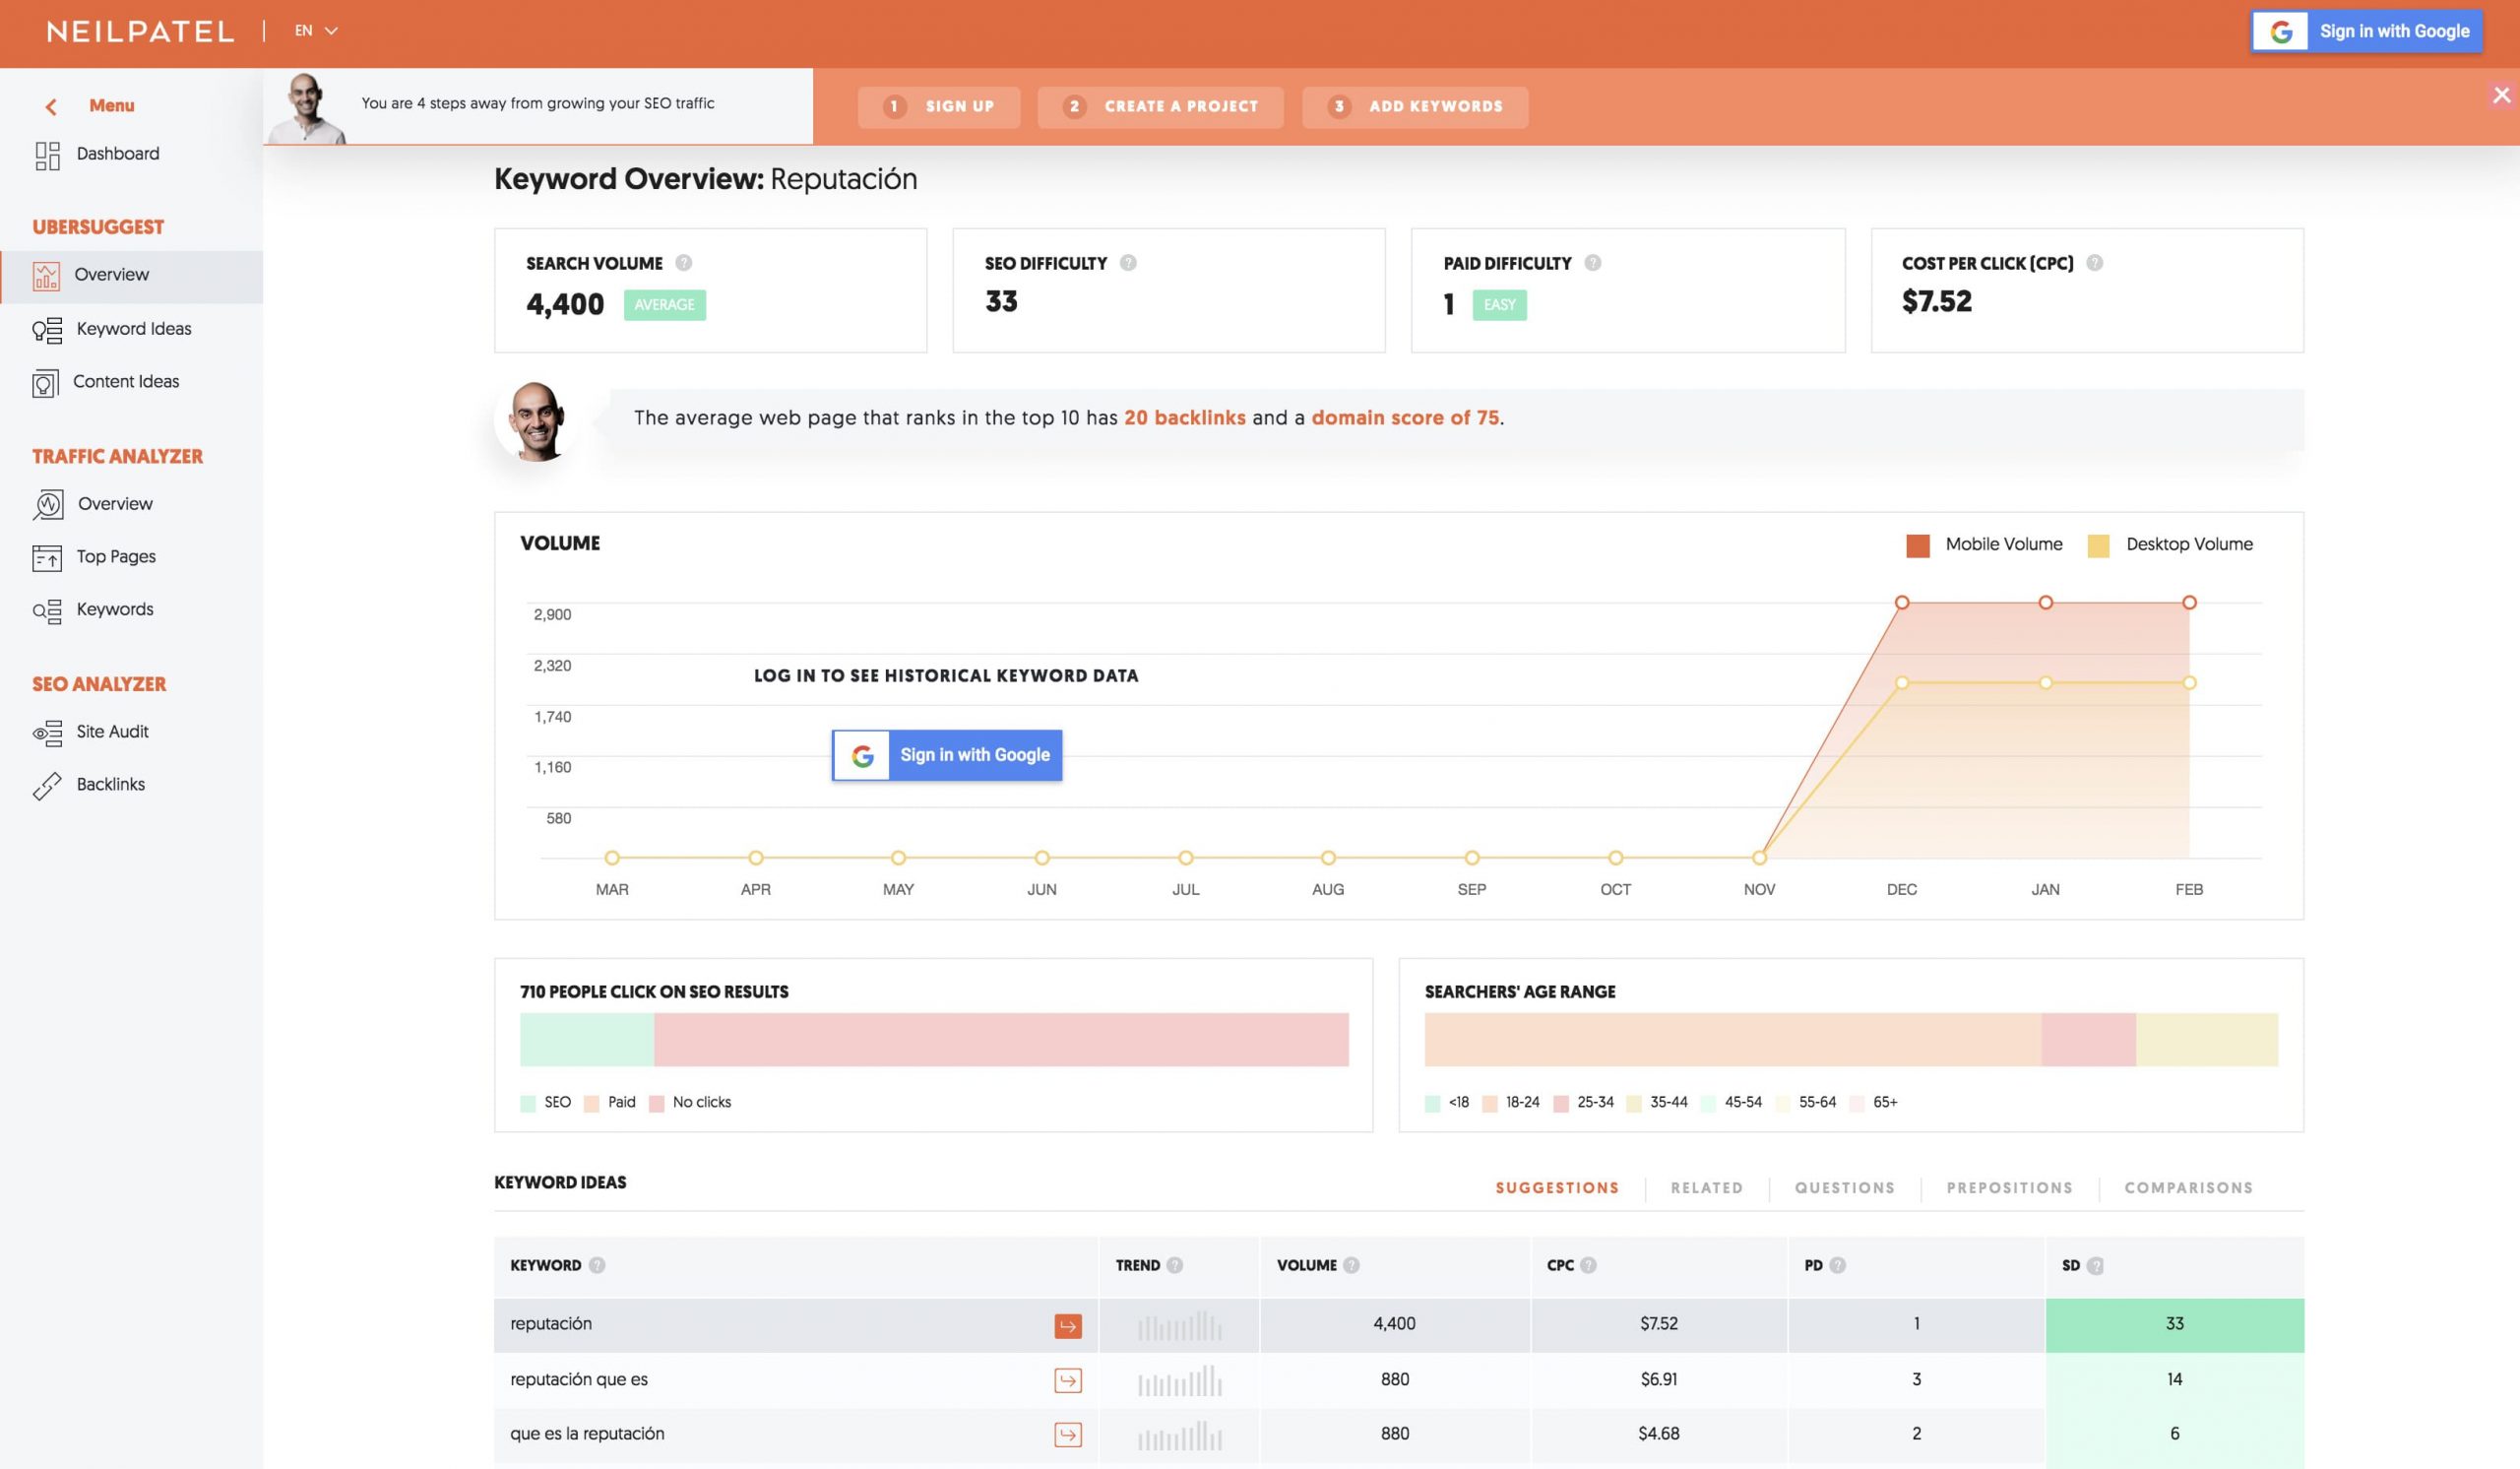Click Sign in with Google in header

click(2366, 31)
